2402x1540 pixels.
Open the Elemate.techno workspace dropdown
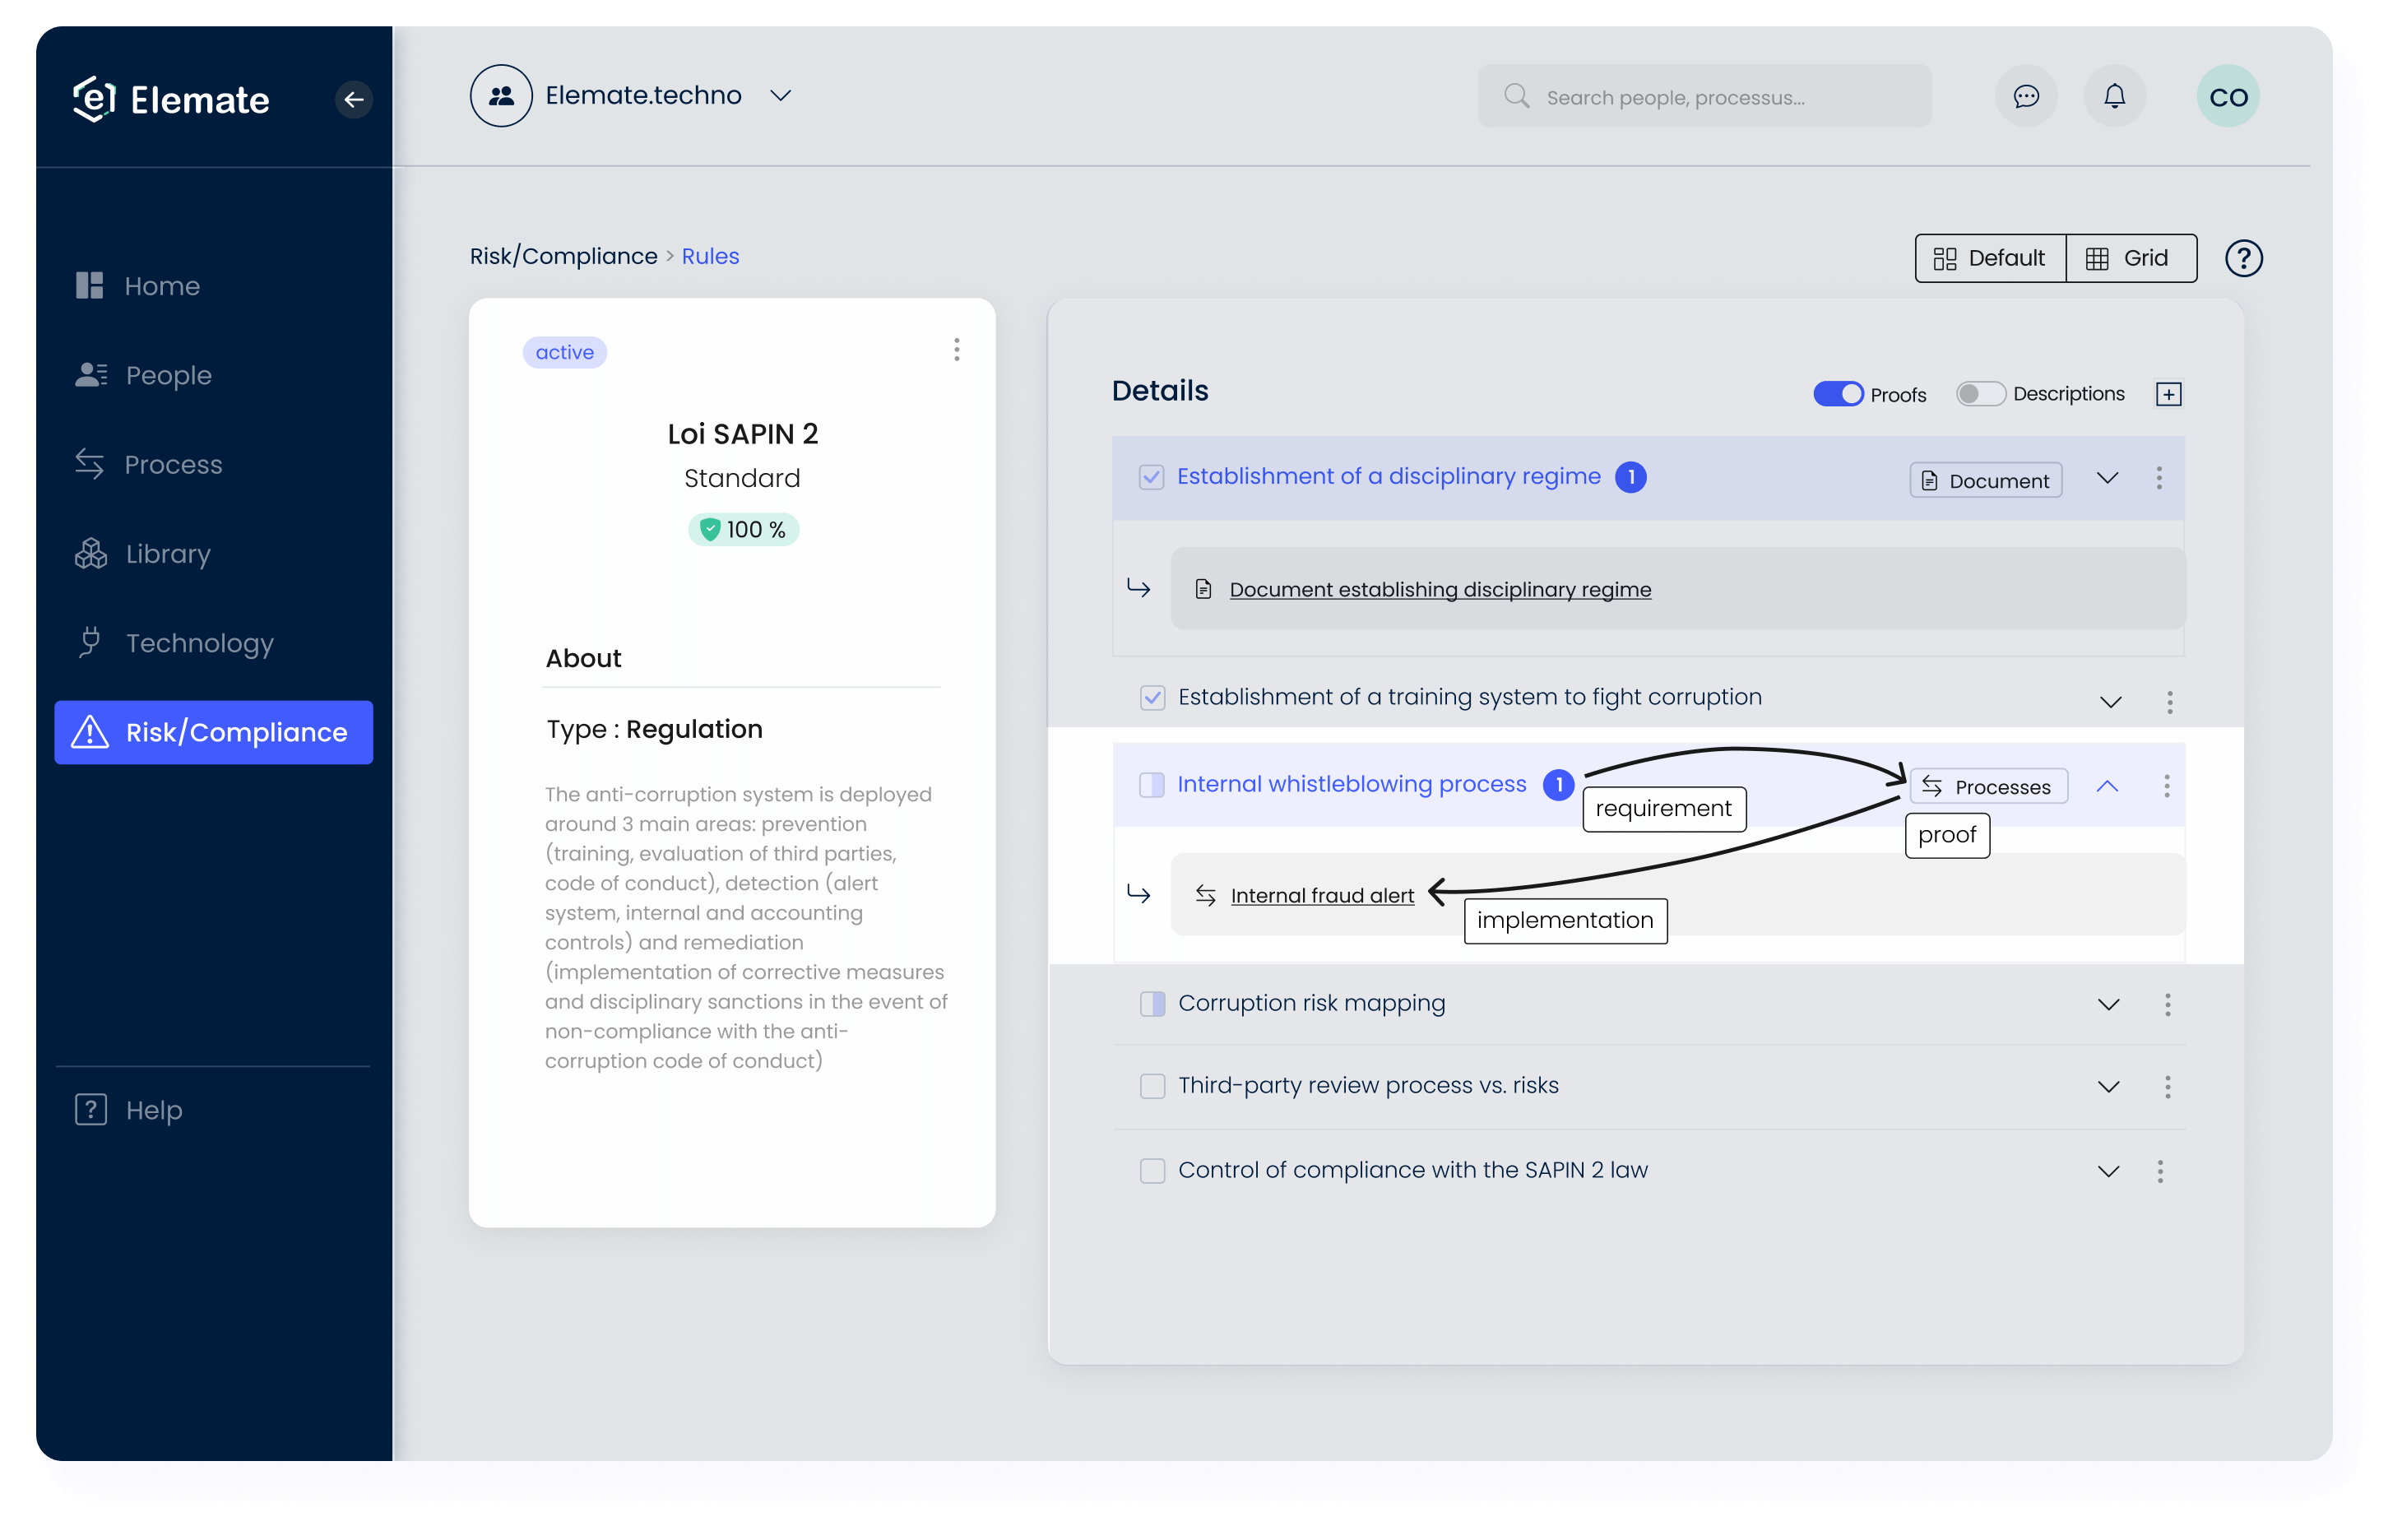tap(782, 96)
